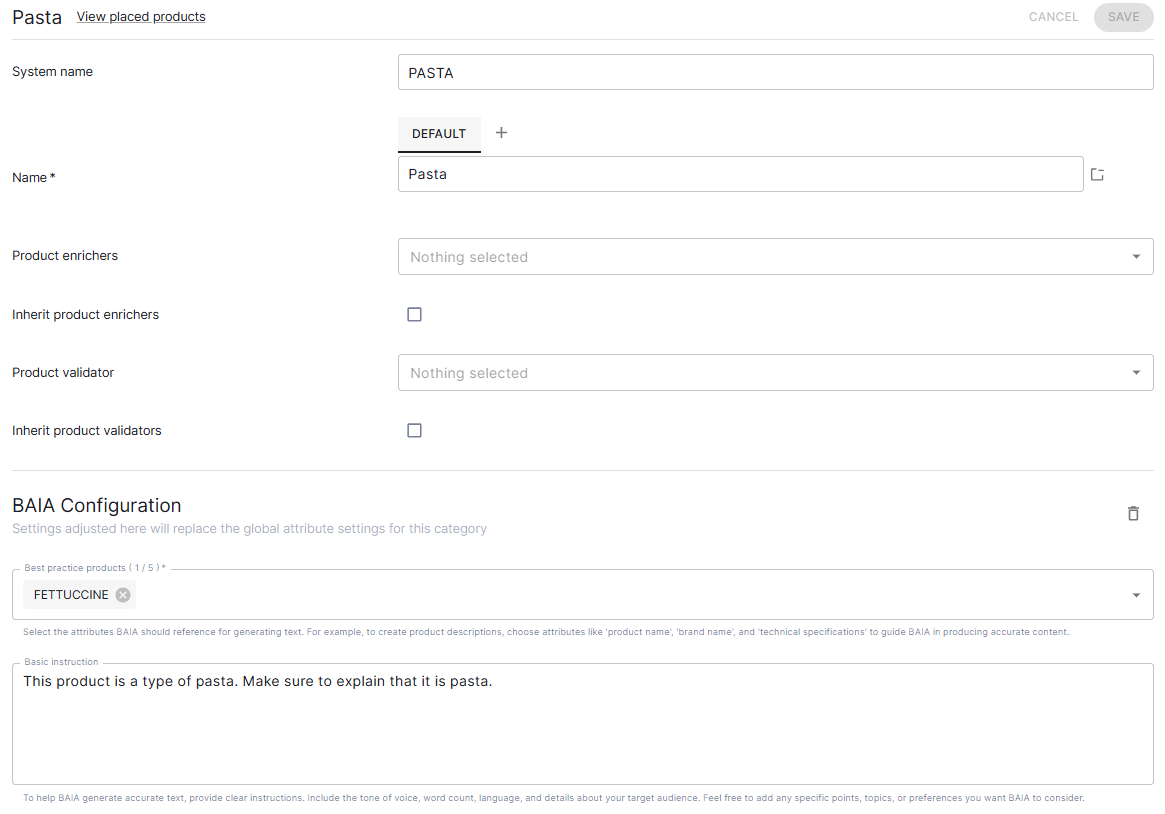
Task: Open the View placed products link
Action: pos(141,17)
